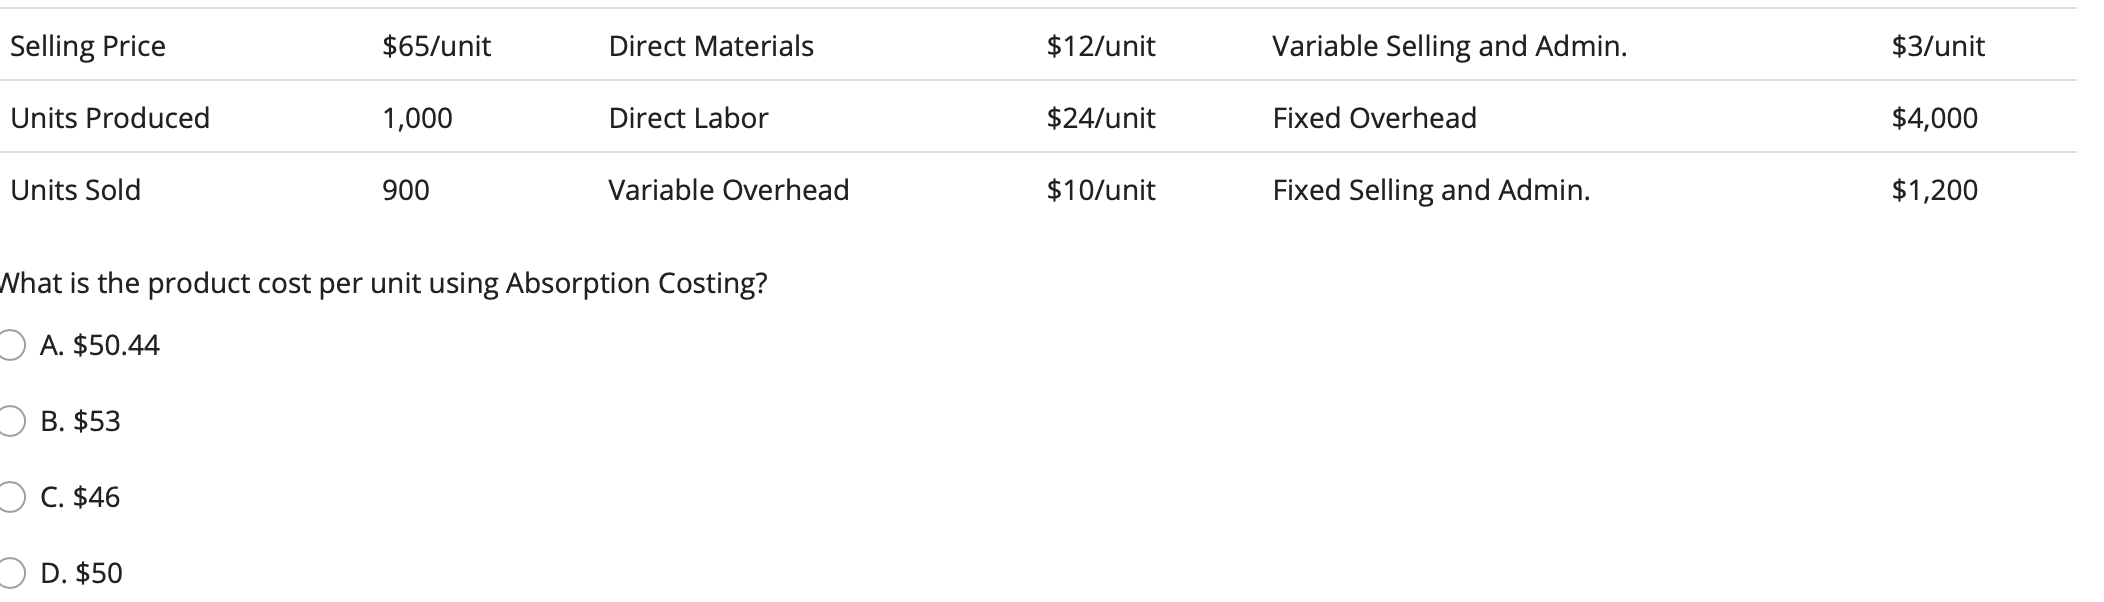Click the radio button beside $46

(10, 495)
